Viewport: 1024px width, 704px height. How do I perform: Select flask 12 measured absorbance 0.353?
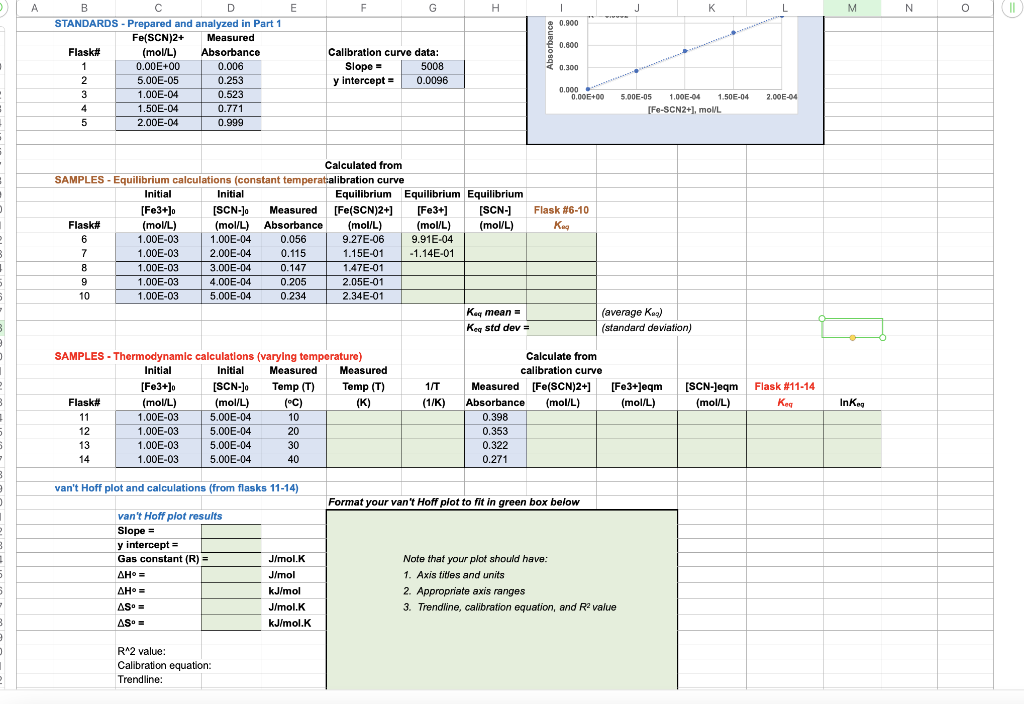click(x=495, y=432)
